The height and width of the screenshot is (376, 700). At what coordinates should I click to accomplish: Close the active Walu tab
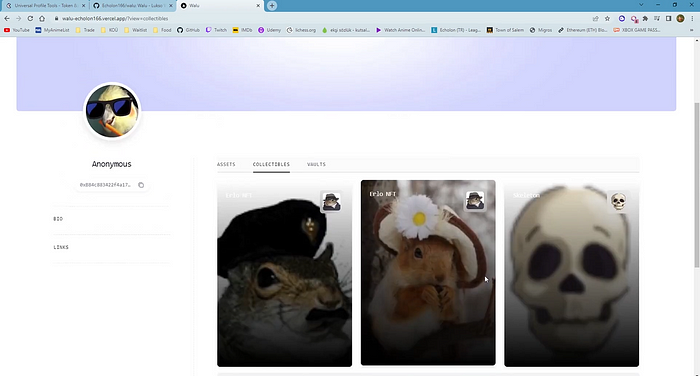click(258, 6)
